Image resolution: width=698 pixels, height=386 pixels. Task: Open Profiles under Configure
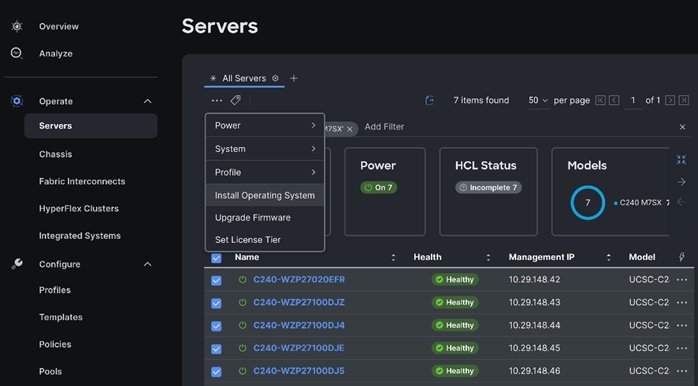tap(55, 290)
